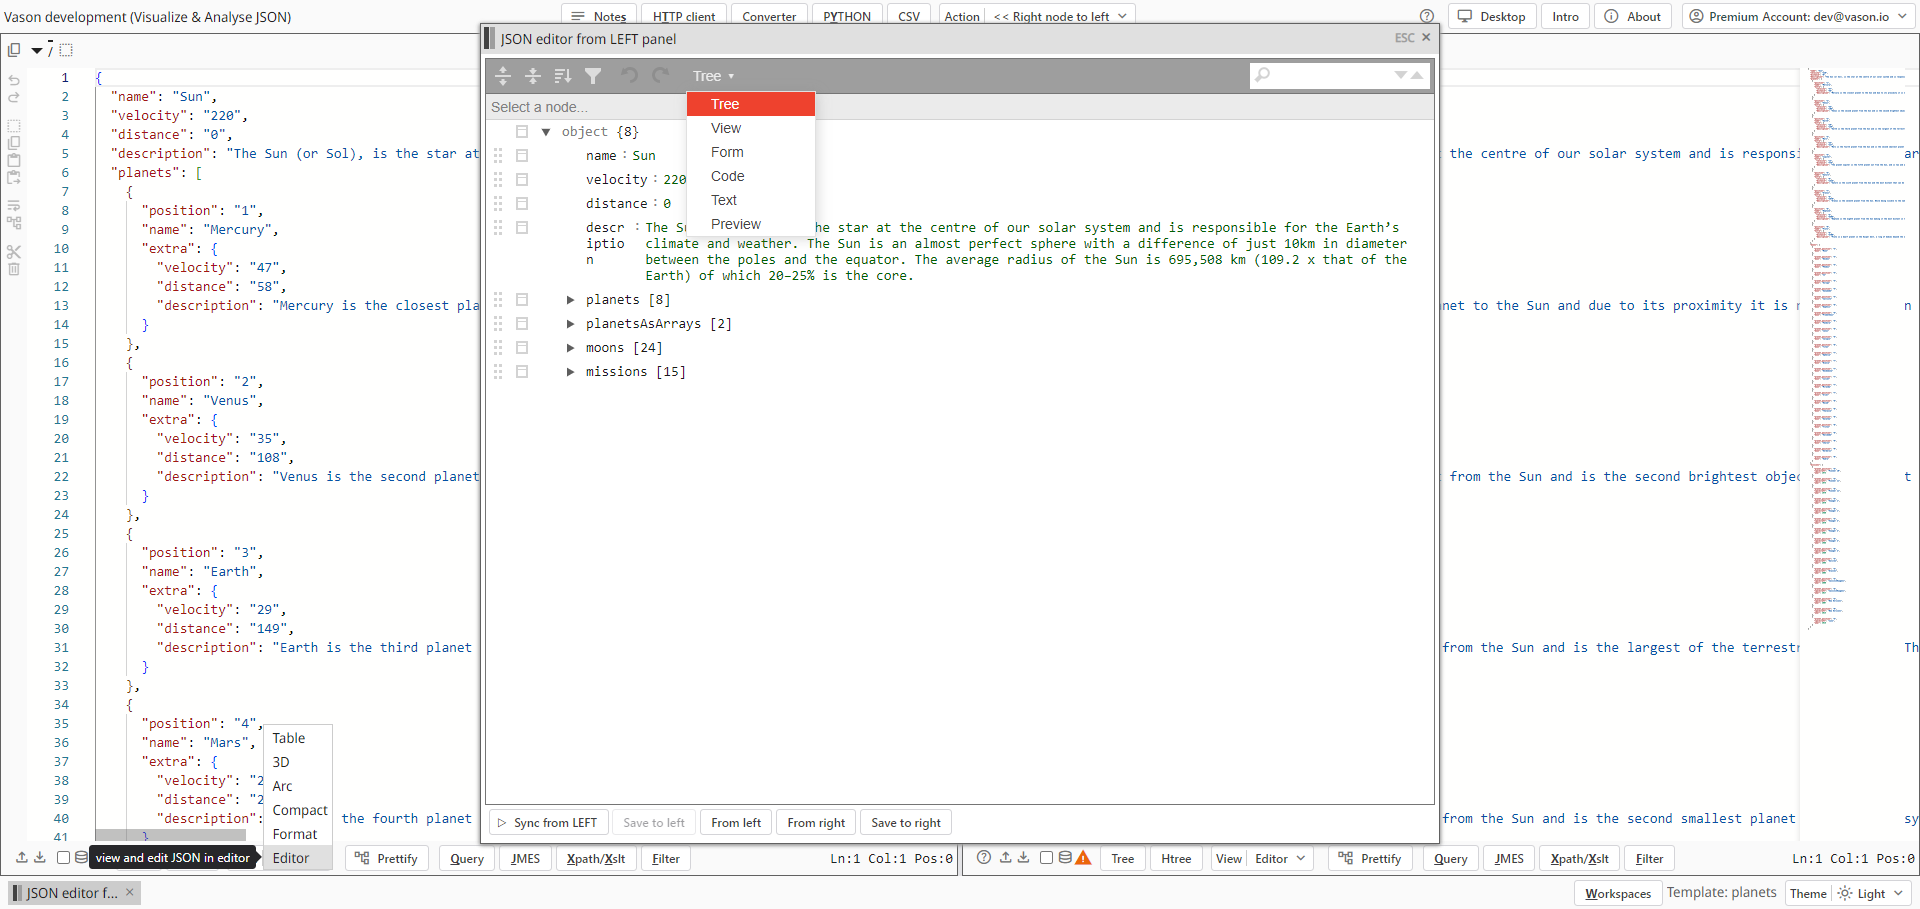Image resolution: width=1920 pixels, height=909 pixels.
Task: Click the collapse all fields icon
Action: coord(533,76)
